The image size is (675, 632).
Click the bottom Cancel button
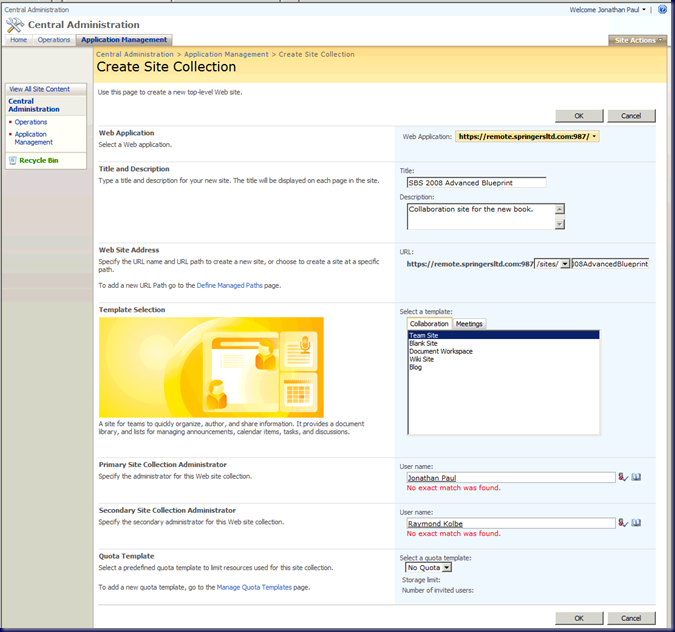tap(631, 618)
